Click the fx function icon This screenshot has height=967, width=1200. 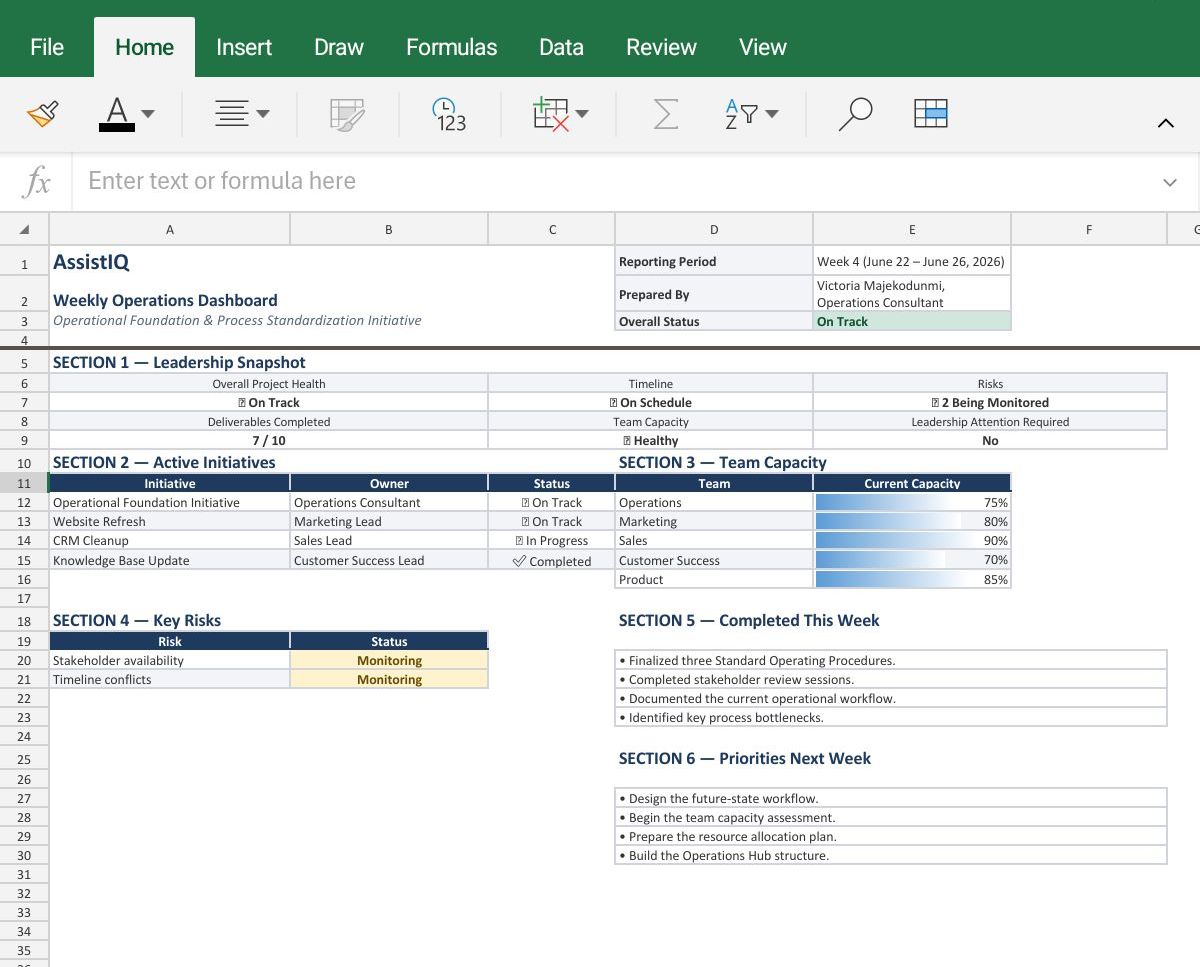pyautogui.click(x=37, y=181)
